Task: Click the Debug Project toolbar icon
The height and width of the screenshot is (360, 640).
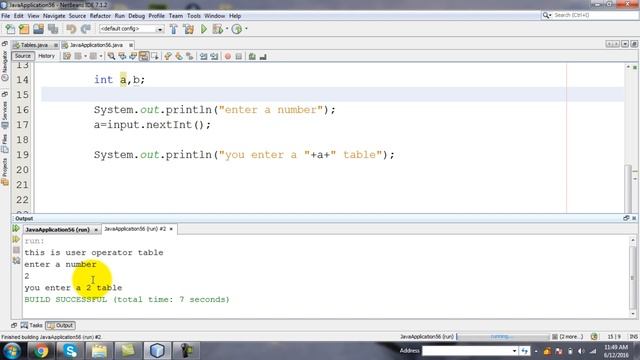Action: pos(218,29)
